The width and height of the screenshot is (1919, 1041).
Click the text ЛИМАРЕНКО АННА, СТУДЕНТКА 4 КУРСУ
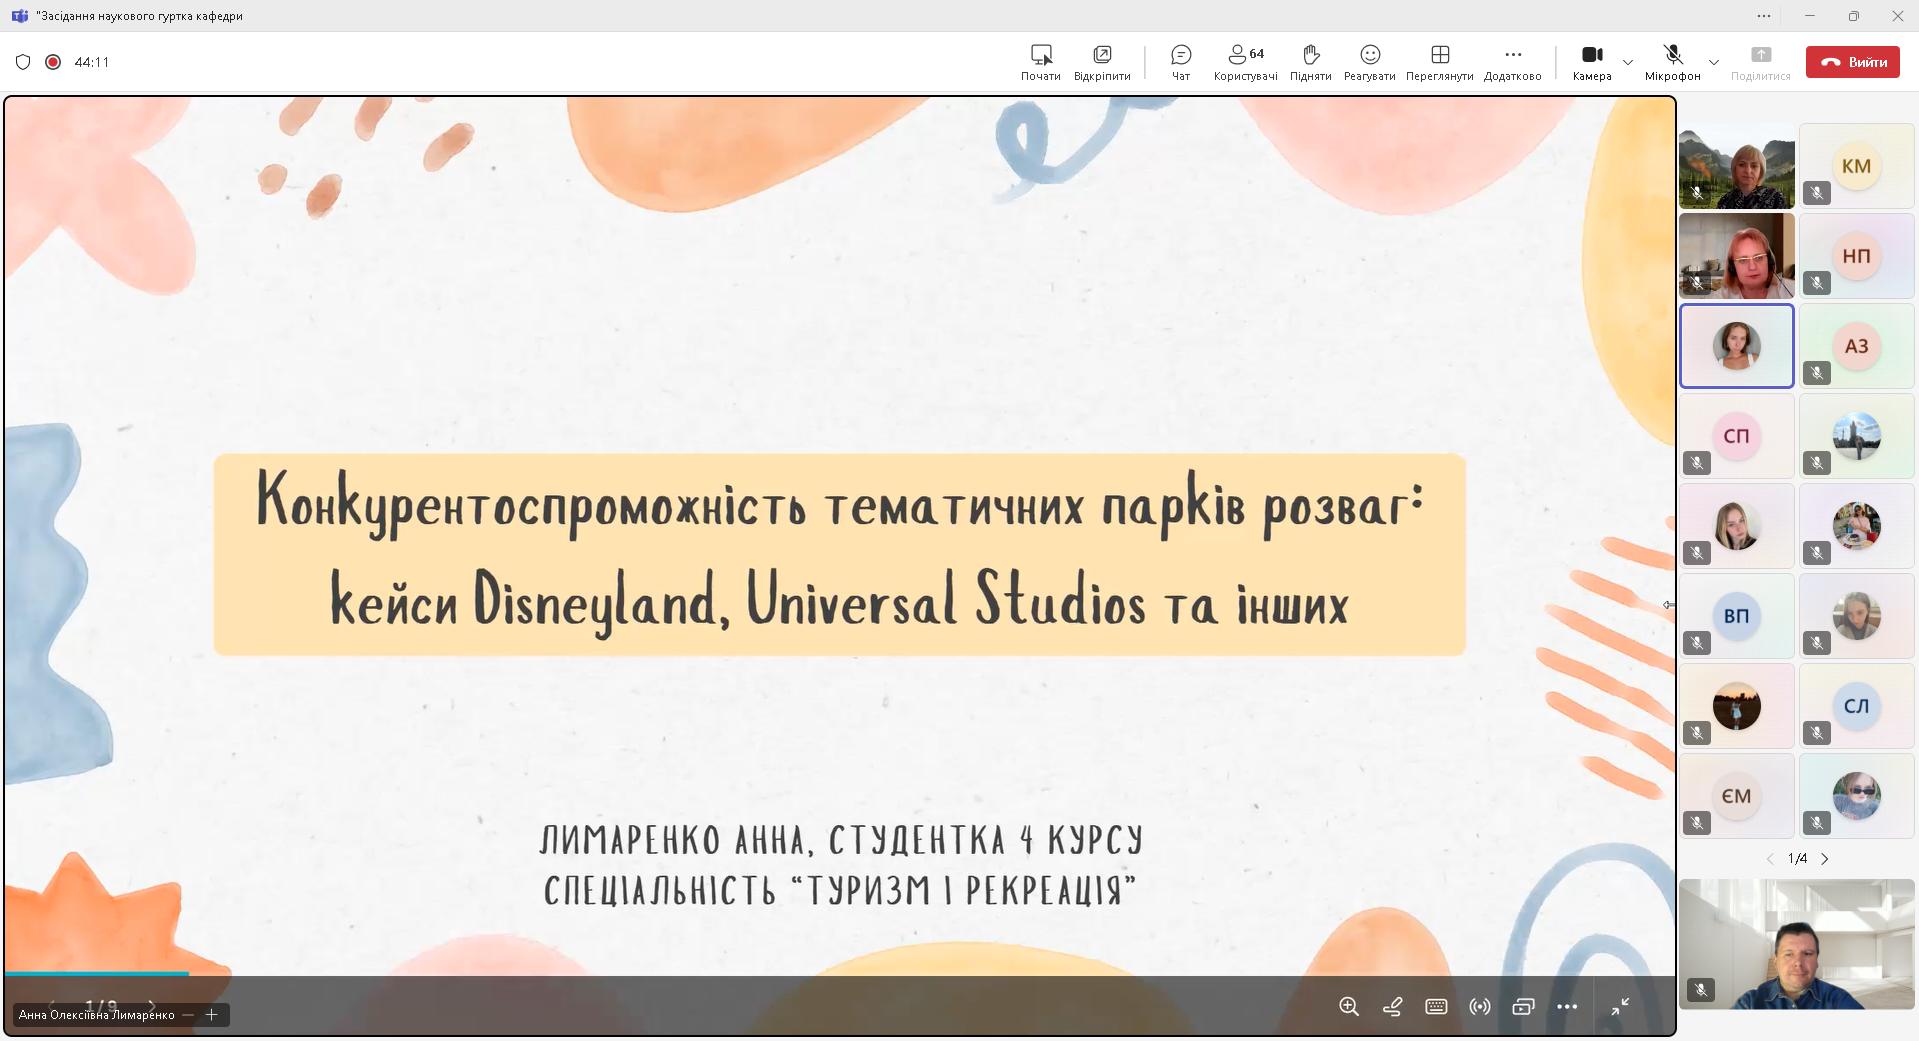coord(841,839)
